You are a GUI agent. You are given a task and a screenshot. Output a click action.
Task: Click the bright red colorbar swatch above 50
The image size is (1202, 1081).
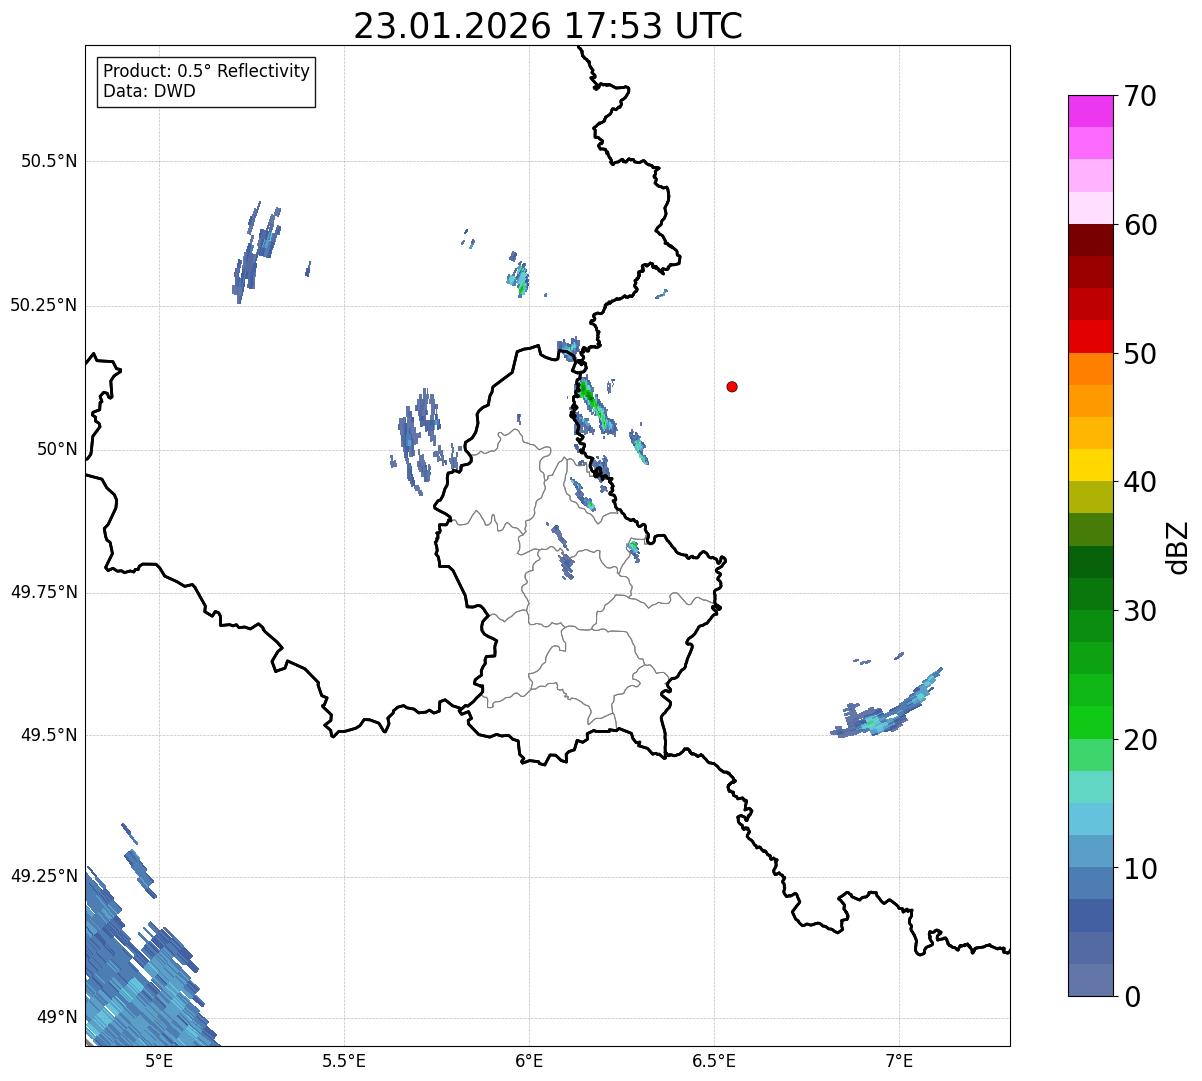click(1090, 336)
